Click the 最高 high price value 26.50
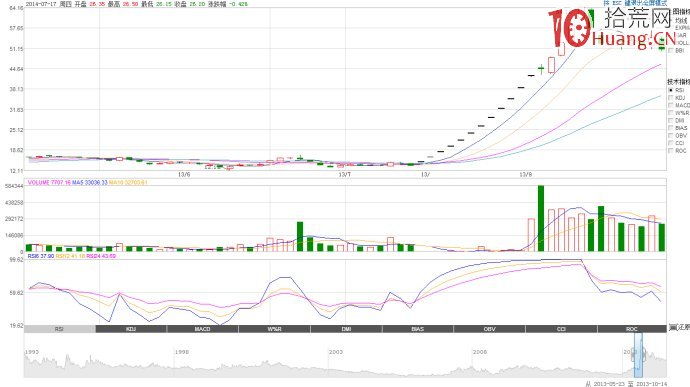The image size is (690, 387). click(x=131, y=4)
